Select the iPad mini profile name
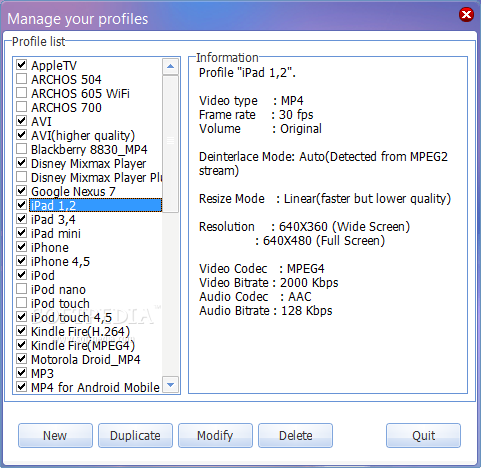This screenshot has width=481, height=468. pyautogui.click(x=56, y=234)
